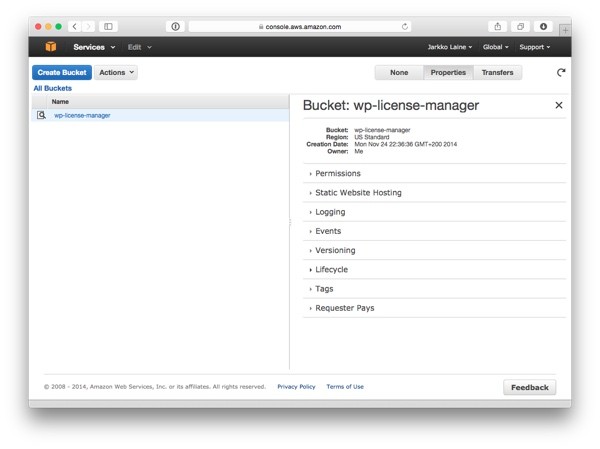Image resolution: width=600 pixels, height=449 pixels.
Task: Open the Safari share icon
Action: tap(497, 26)
